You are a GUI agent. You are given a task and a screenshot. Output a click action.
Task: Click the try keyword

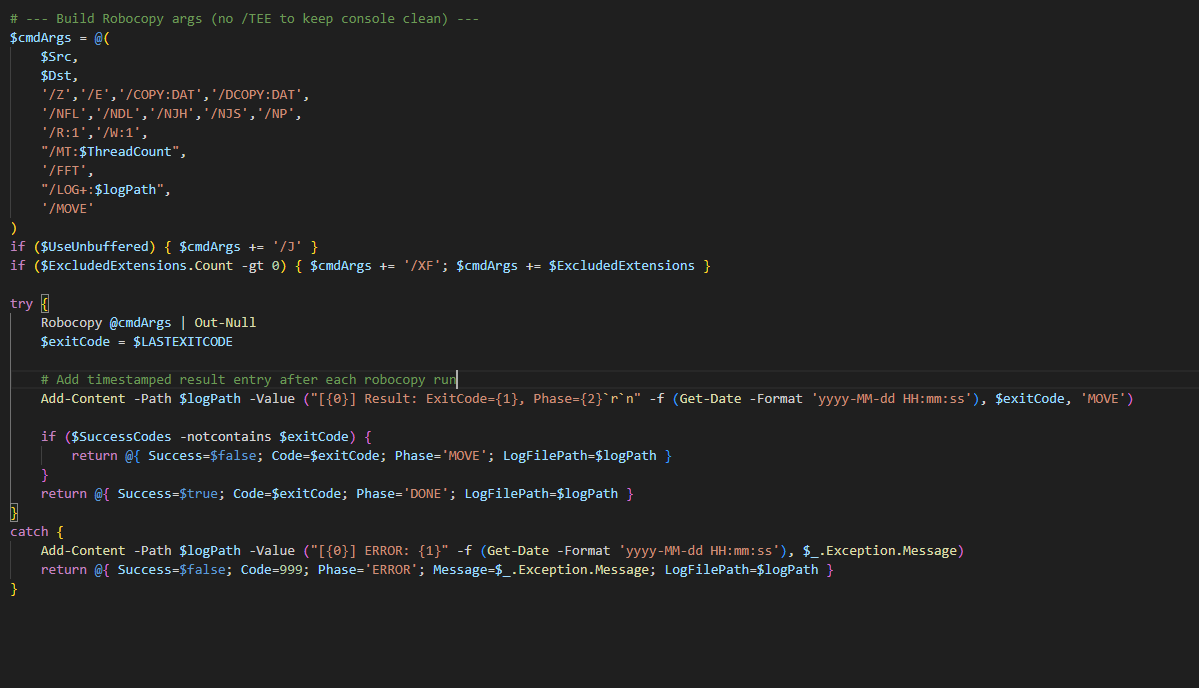[21, 304]
